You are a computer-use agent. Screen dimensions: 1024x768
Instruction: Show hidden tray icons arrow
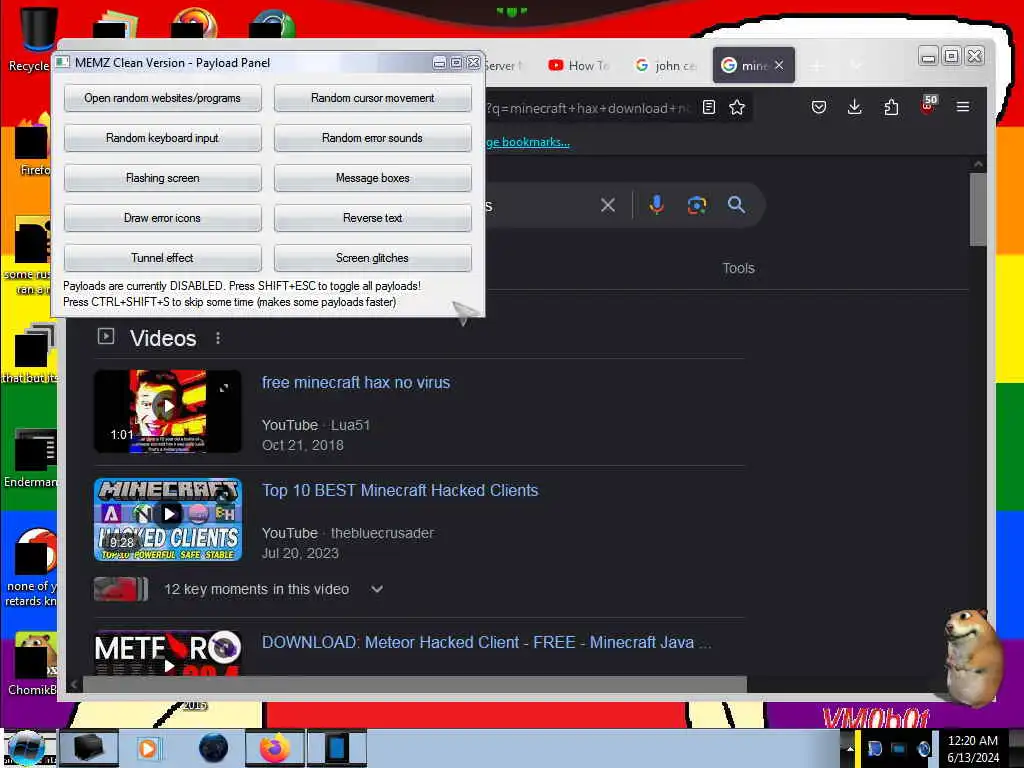coord(849,748)
